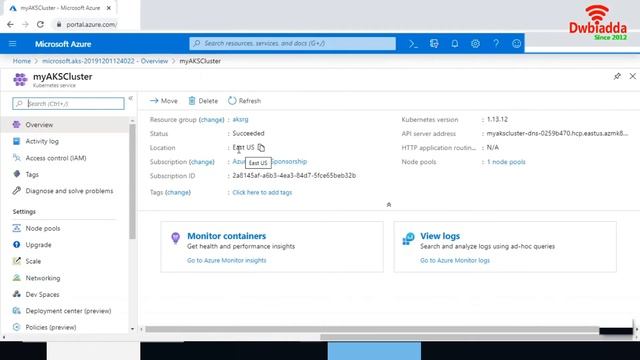Copy the East US location value
This screenshot has width=640, height=360.
(261, 147)
